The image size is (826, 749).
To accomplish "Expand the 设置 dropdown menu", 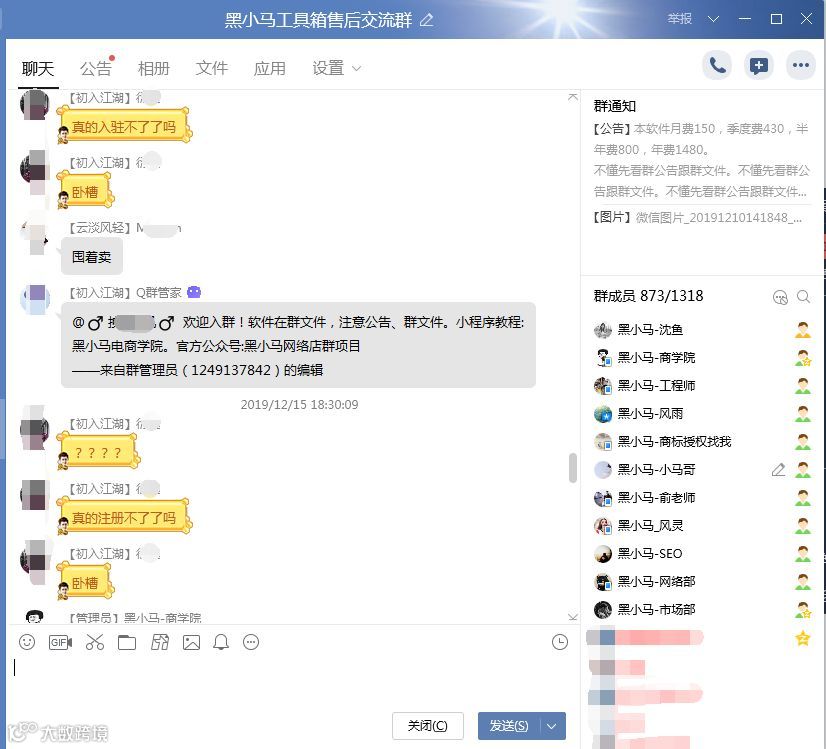I will click(x=336, y=68).
